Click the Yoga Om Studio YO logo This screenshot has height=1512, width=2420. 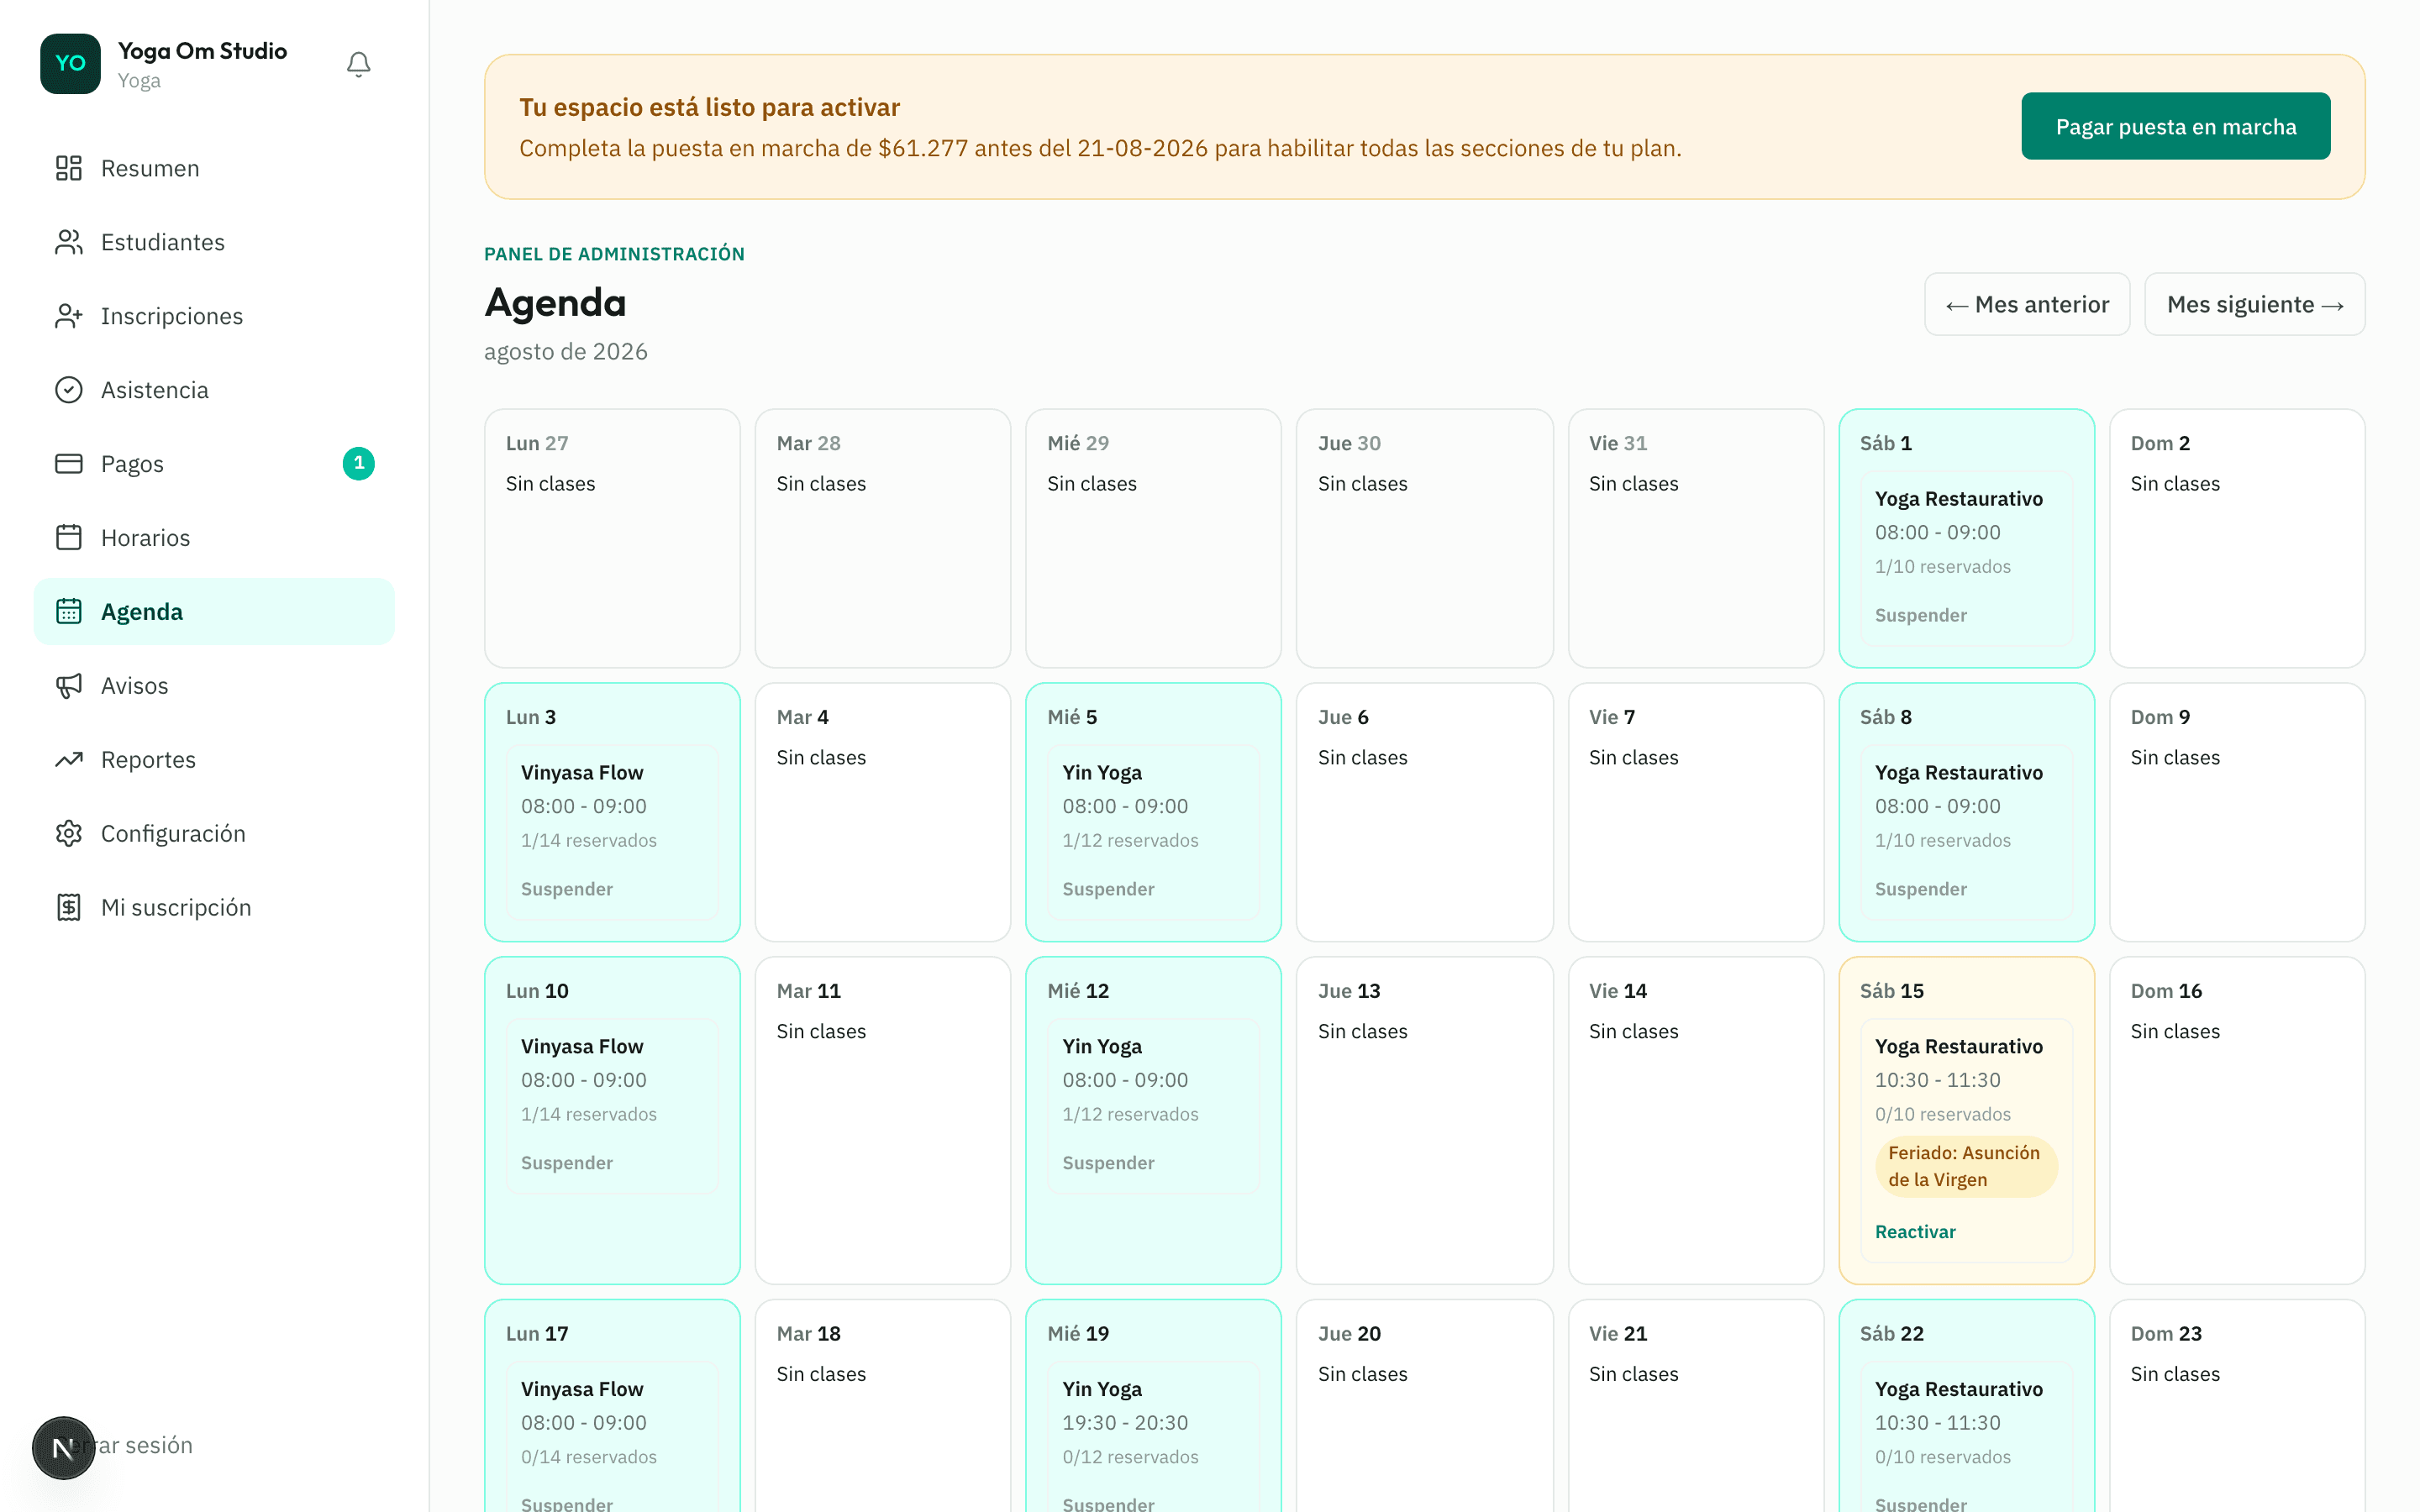click(x=70, y=64)
